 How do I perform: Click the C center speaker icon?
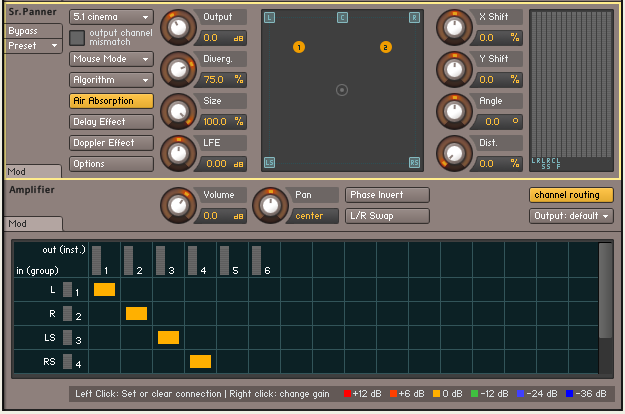point(342,18)
